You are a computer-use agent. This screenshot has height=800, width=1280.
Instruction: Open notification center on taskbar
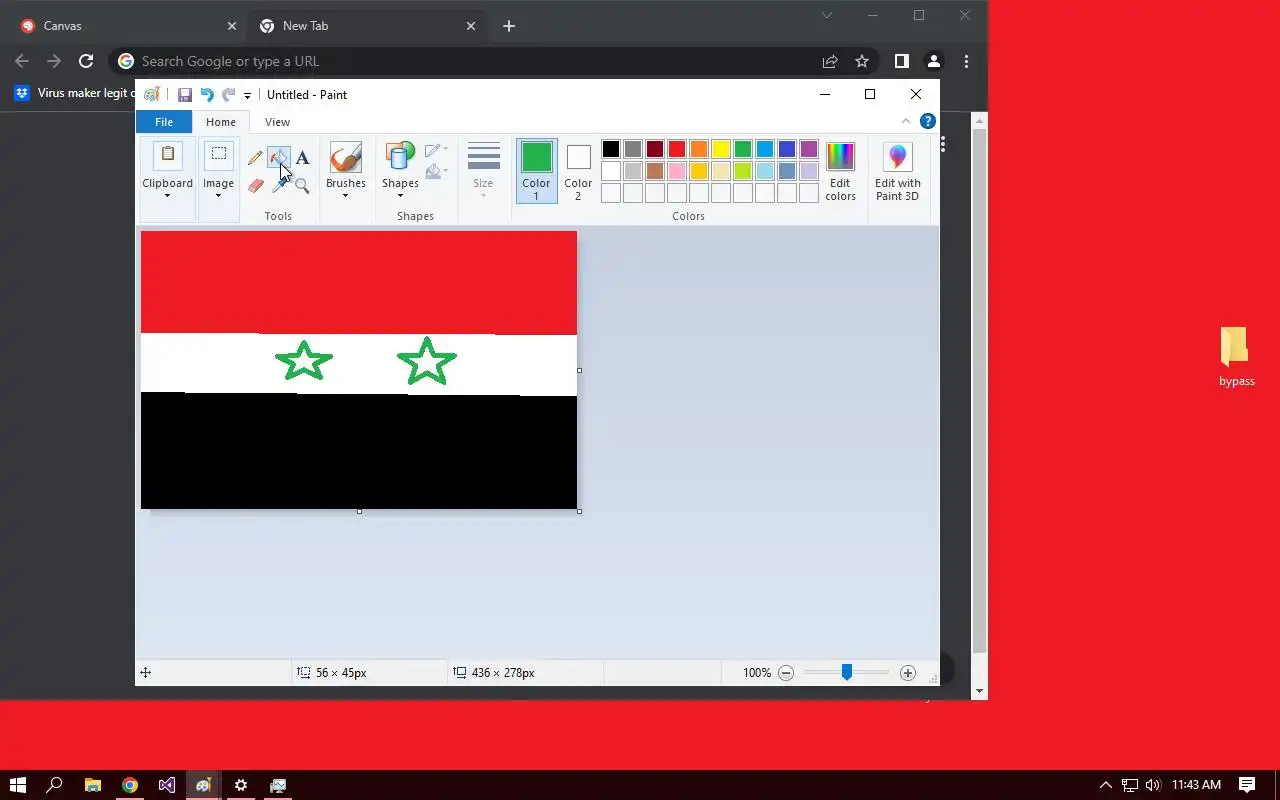click(1247, 785)
